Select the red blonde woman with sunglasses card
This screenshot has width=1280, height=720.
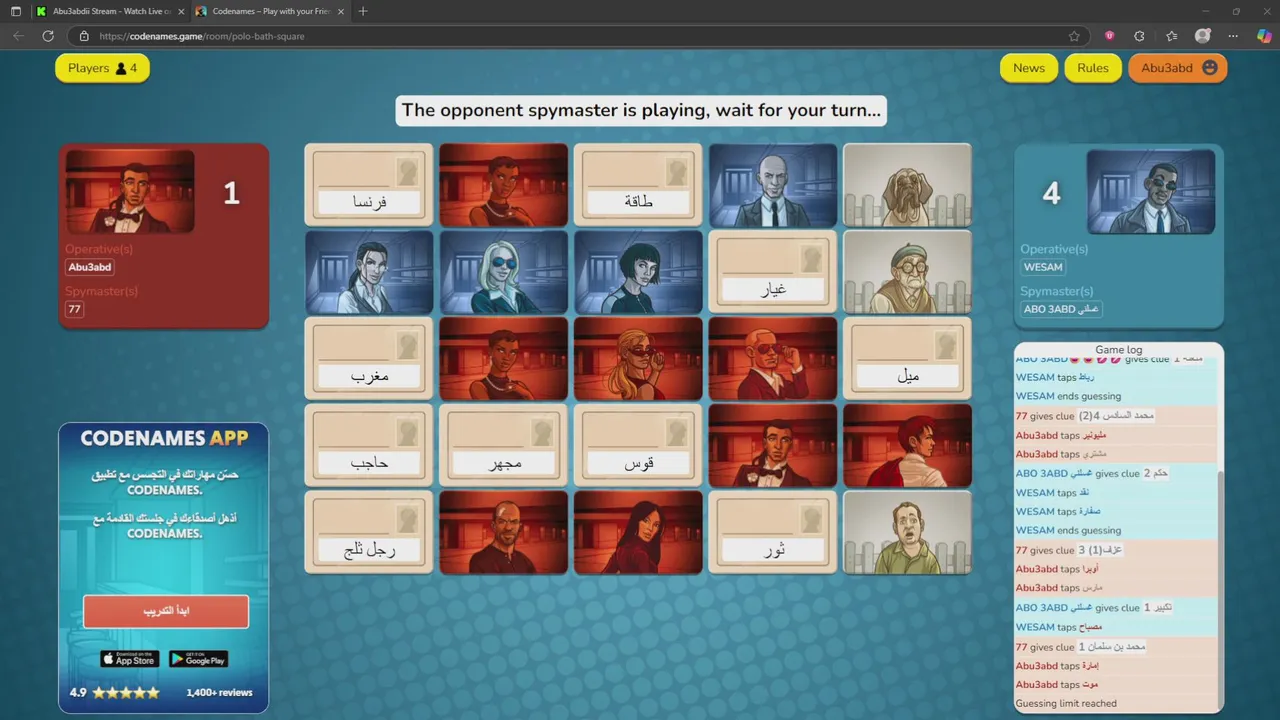[638, 359]
